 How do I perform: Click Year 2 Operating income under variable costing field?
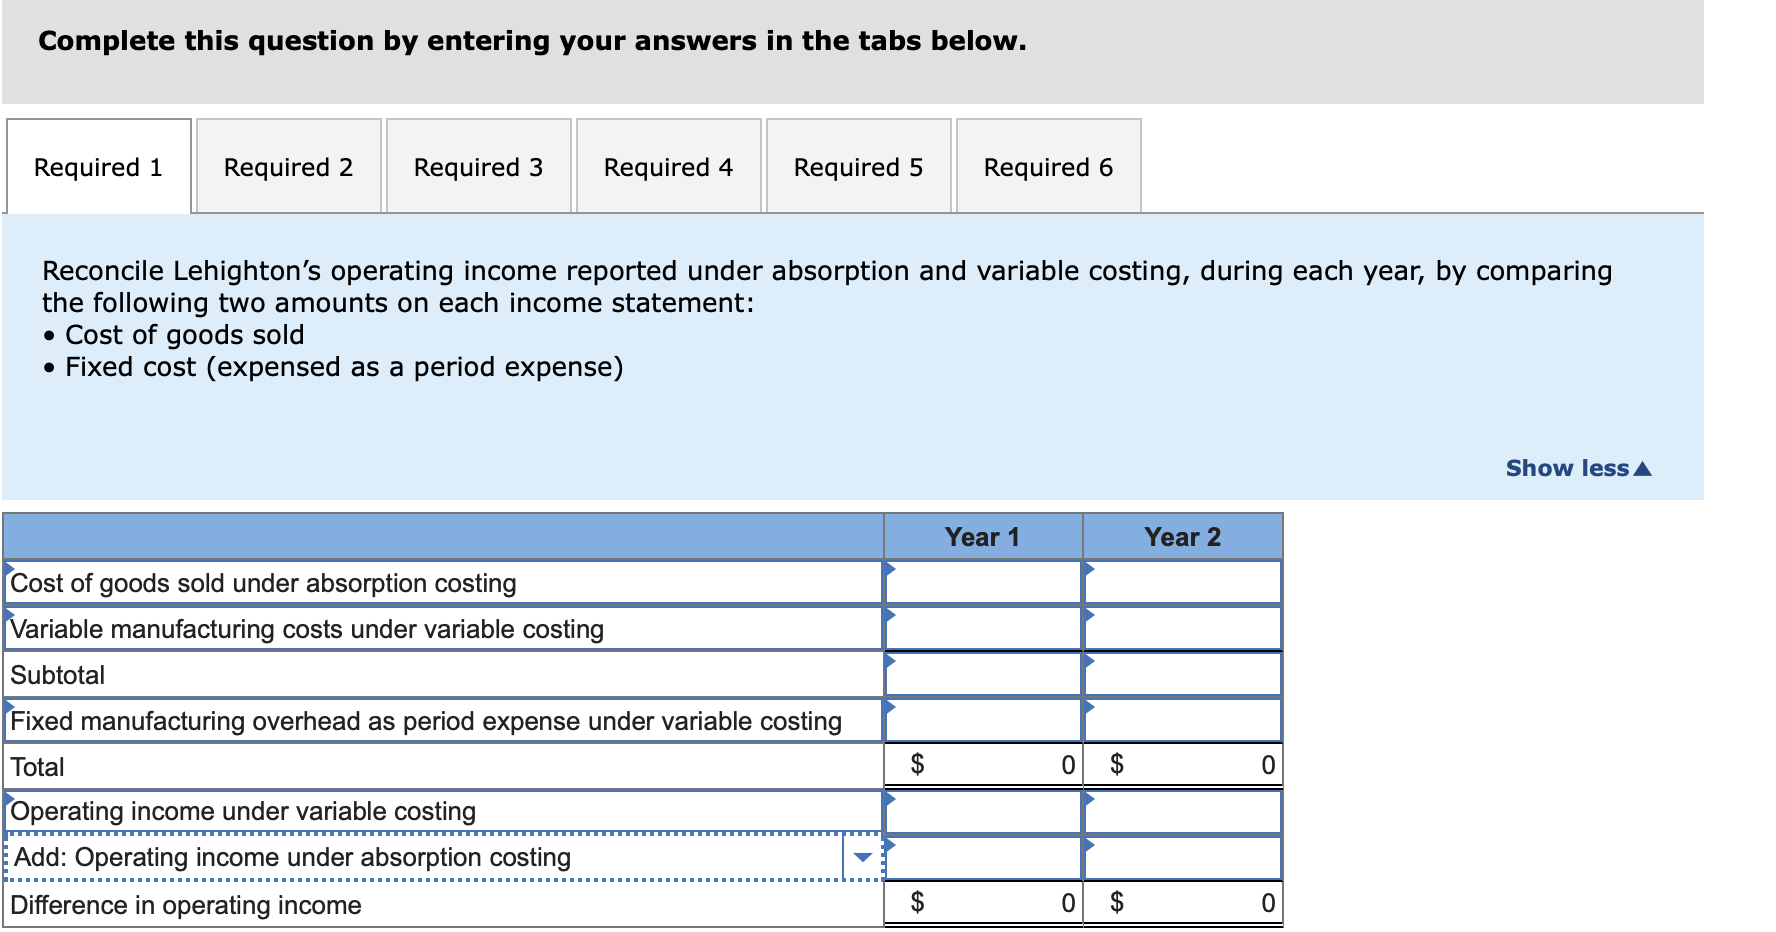pos(1185,810)
